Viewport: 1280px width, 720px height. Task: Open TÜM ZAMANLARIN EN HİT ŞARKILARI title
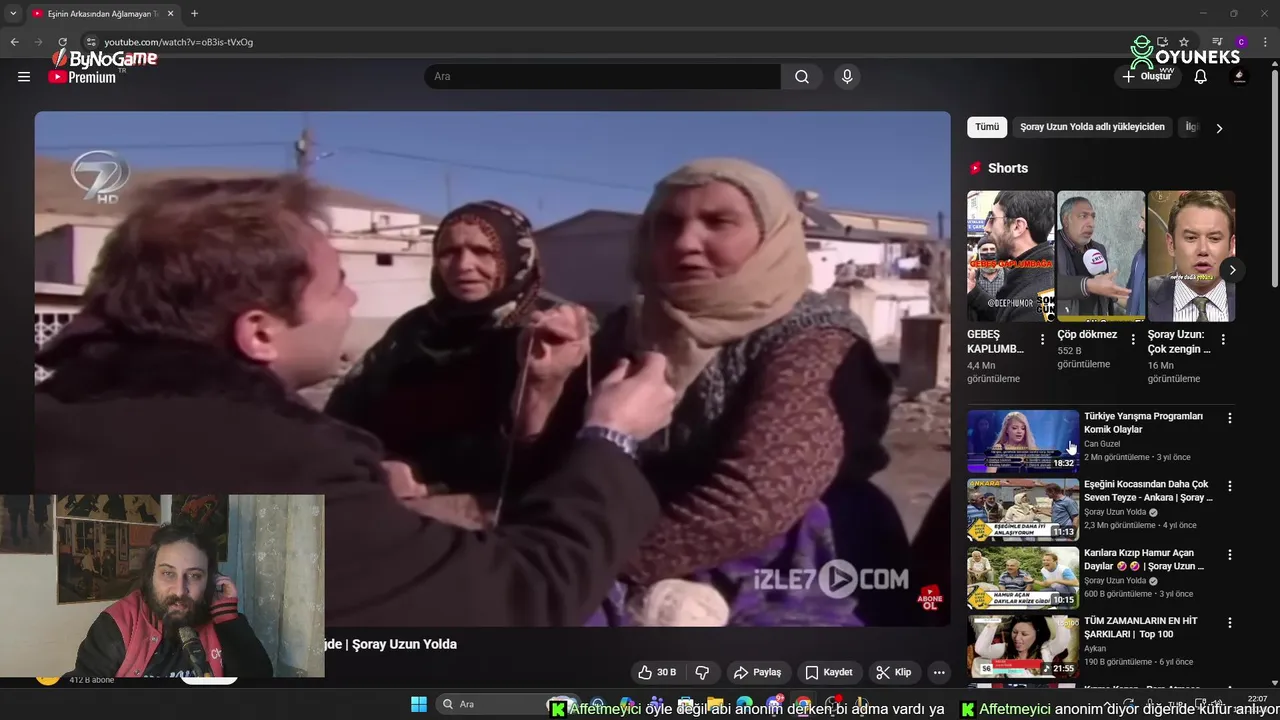pos(1141,627)
